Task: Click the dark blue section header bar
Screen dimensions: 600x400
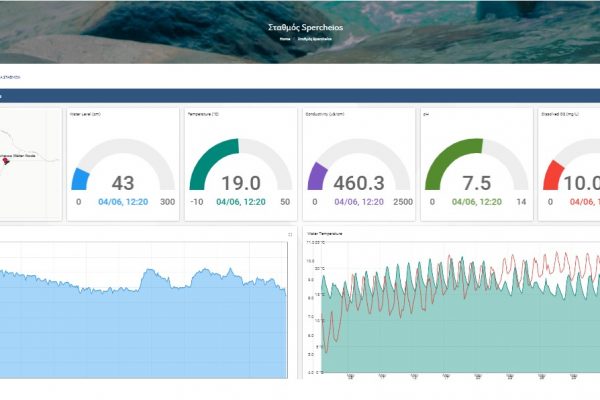Action: point(300,96)
